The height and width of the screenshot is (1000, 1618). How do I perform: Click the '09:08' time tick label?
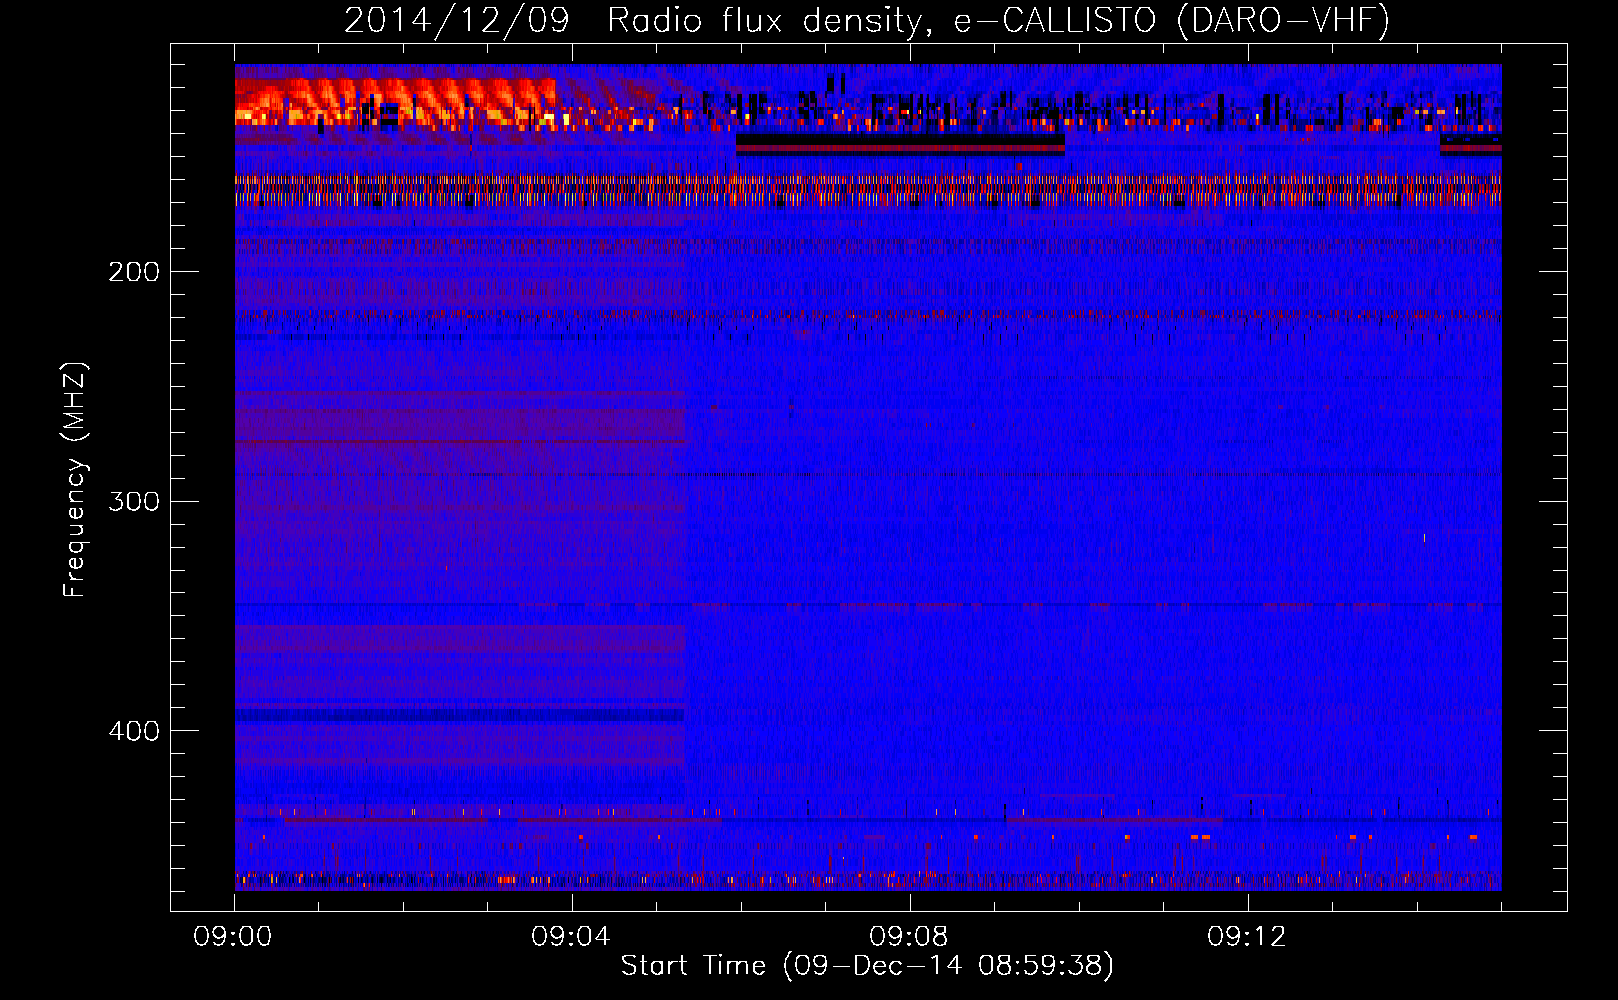click(909, 937)
